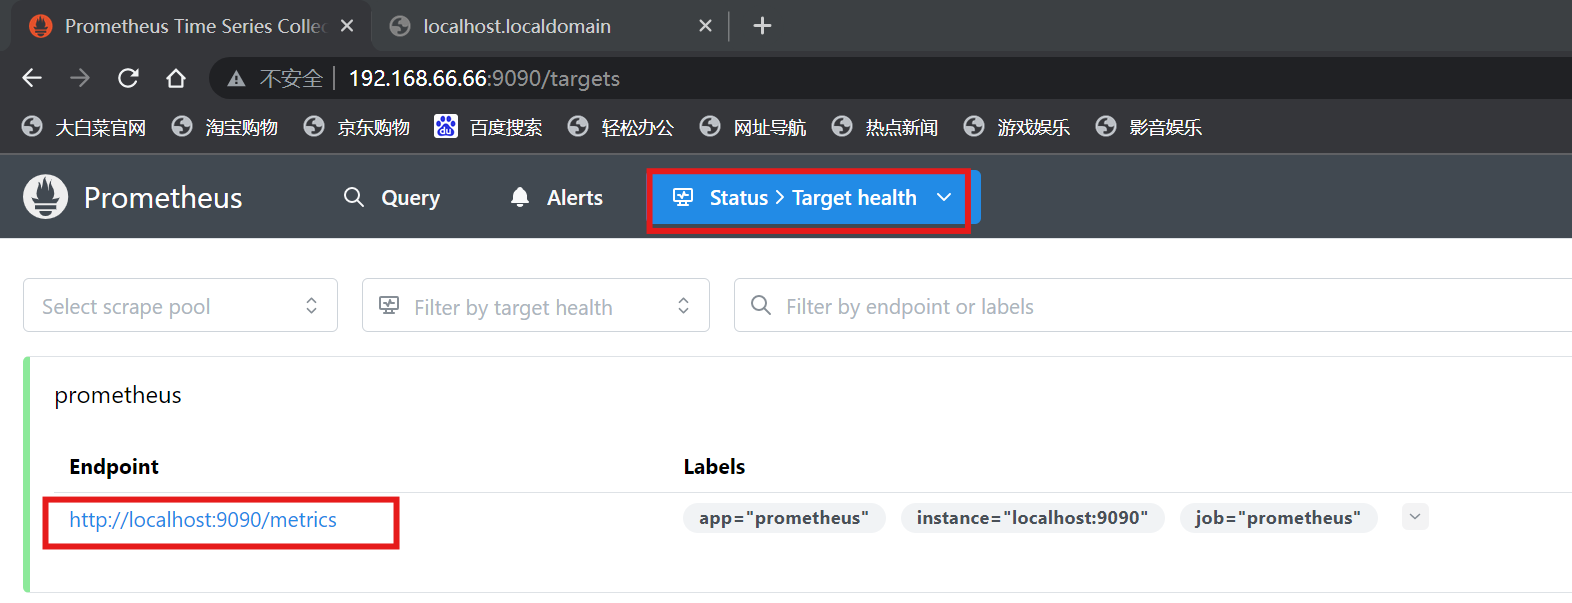1572x603 pixels.
Task: Click the magnifier icon beside Query
Action: click(x=354, y=197)
